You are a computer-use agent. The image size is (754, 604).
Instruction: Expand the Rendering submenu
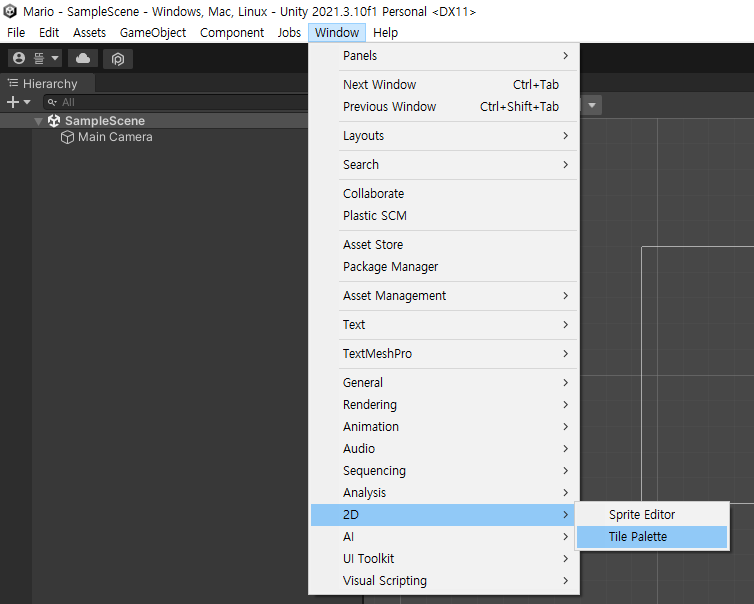(x=444, y=405)
